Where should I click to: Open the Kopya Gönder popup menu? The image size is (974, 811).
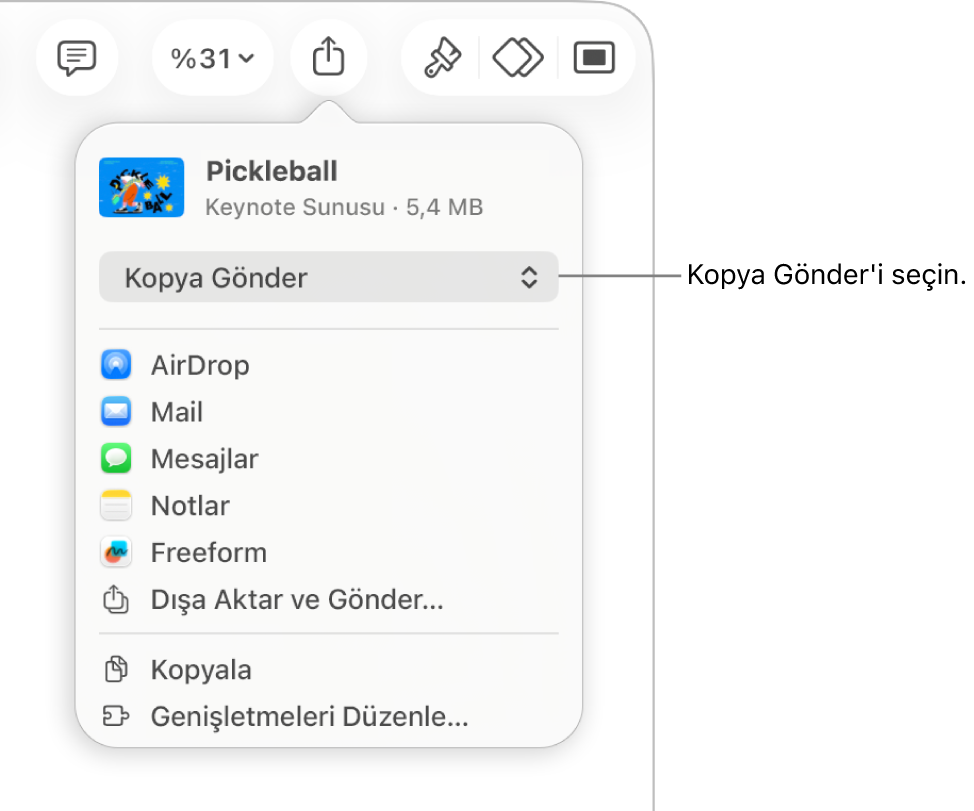click(x=329, y=277)
